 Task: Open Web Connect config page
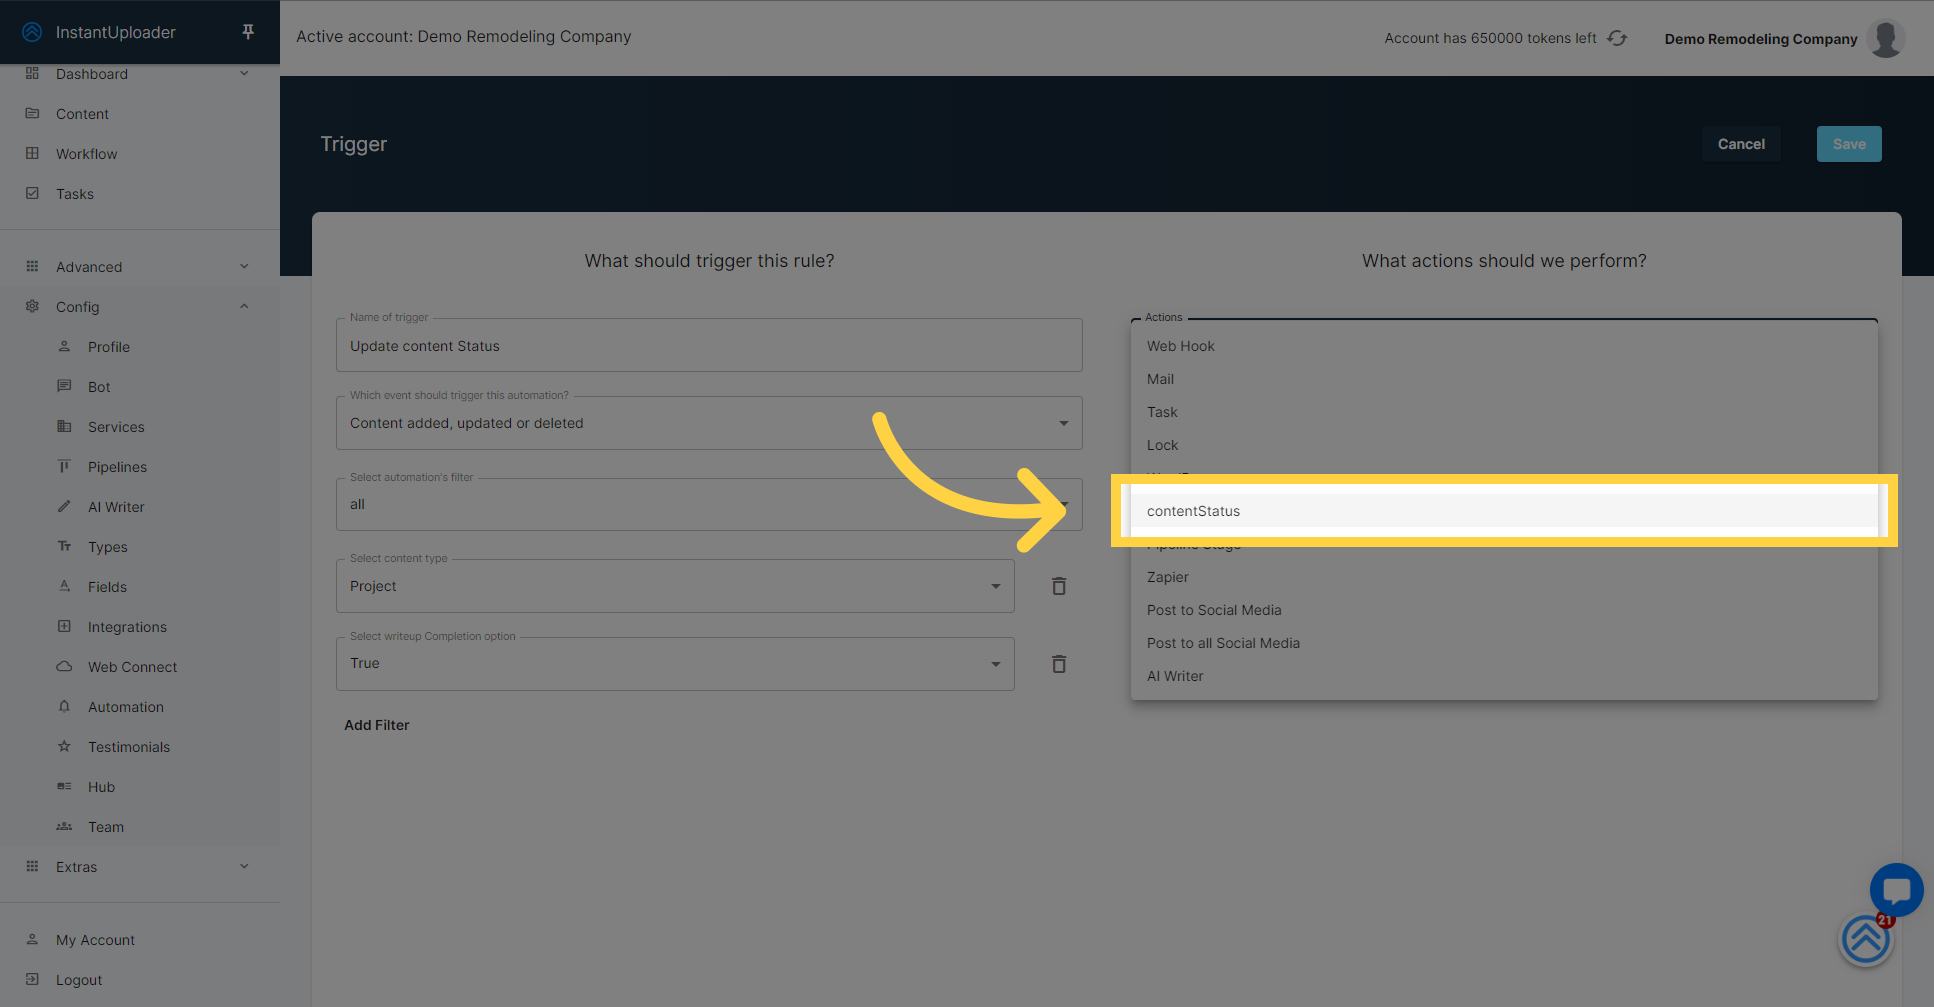click(x=140, y=667)
